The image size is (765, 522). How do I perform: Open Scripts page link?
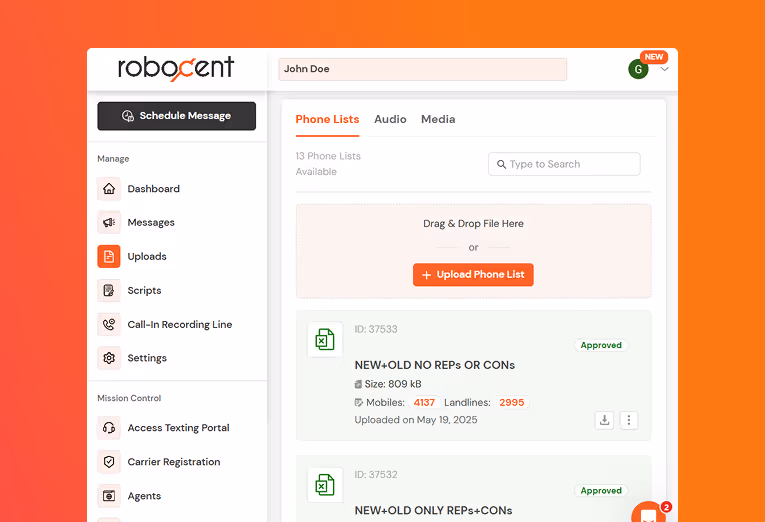point(144,291)
